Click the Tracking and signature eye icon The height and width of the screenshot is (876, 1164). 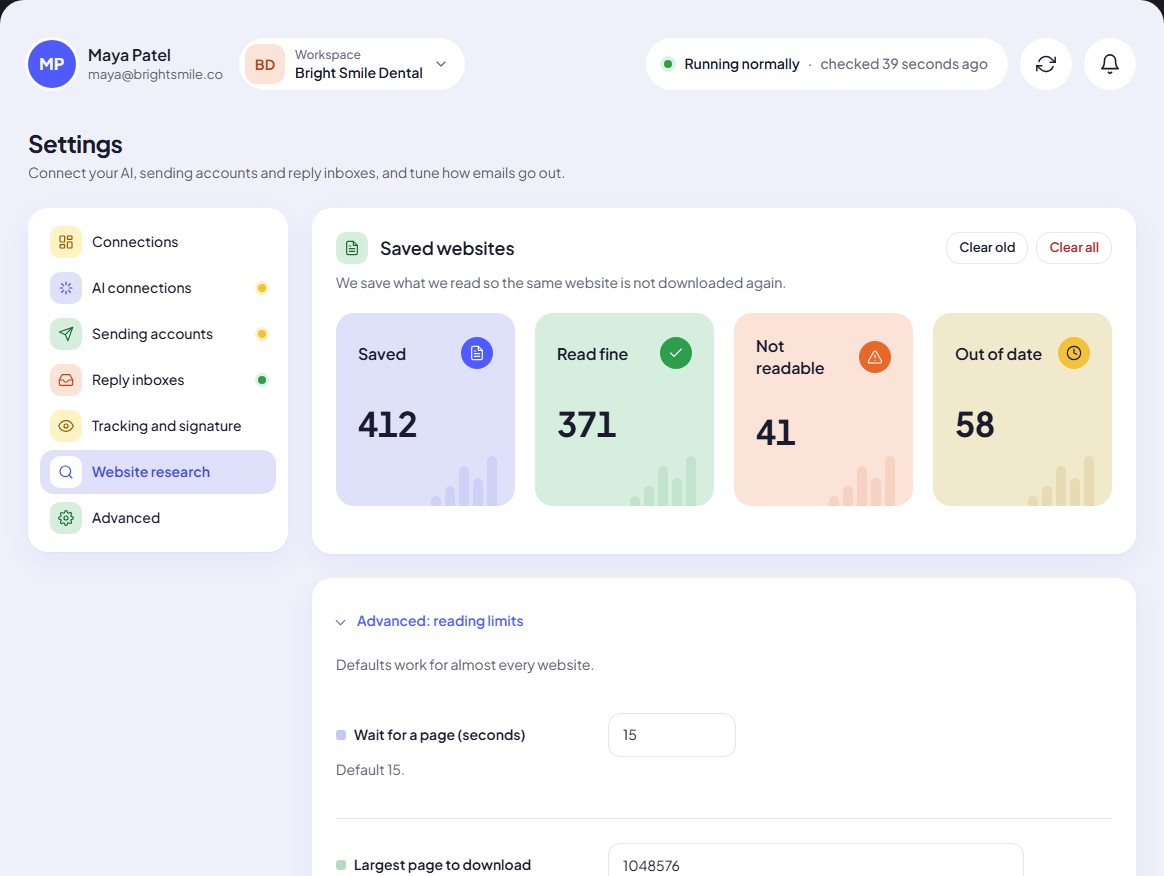(x=66, y=426)
